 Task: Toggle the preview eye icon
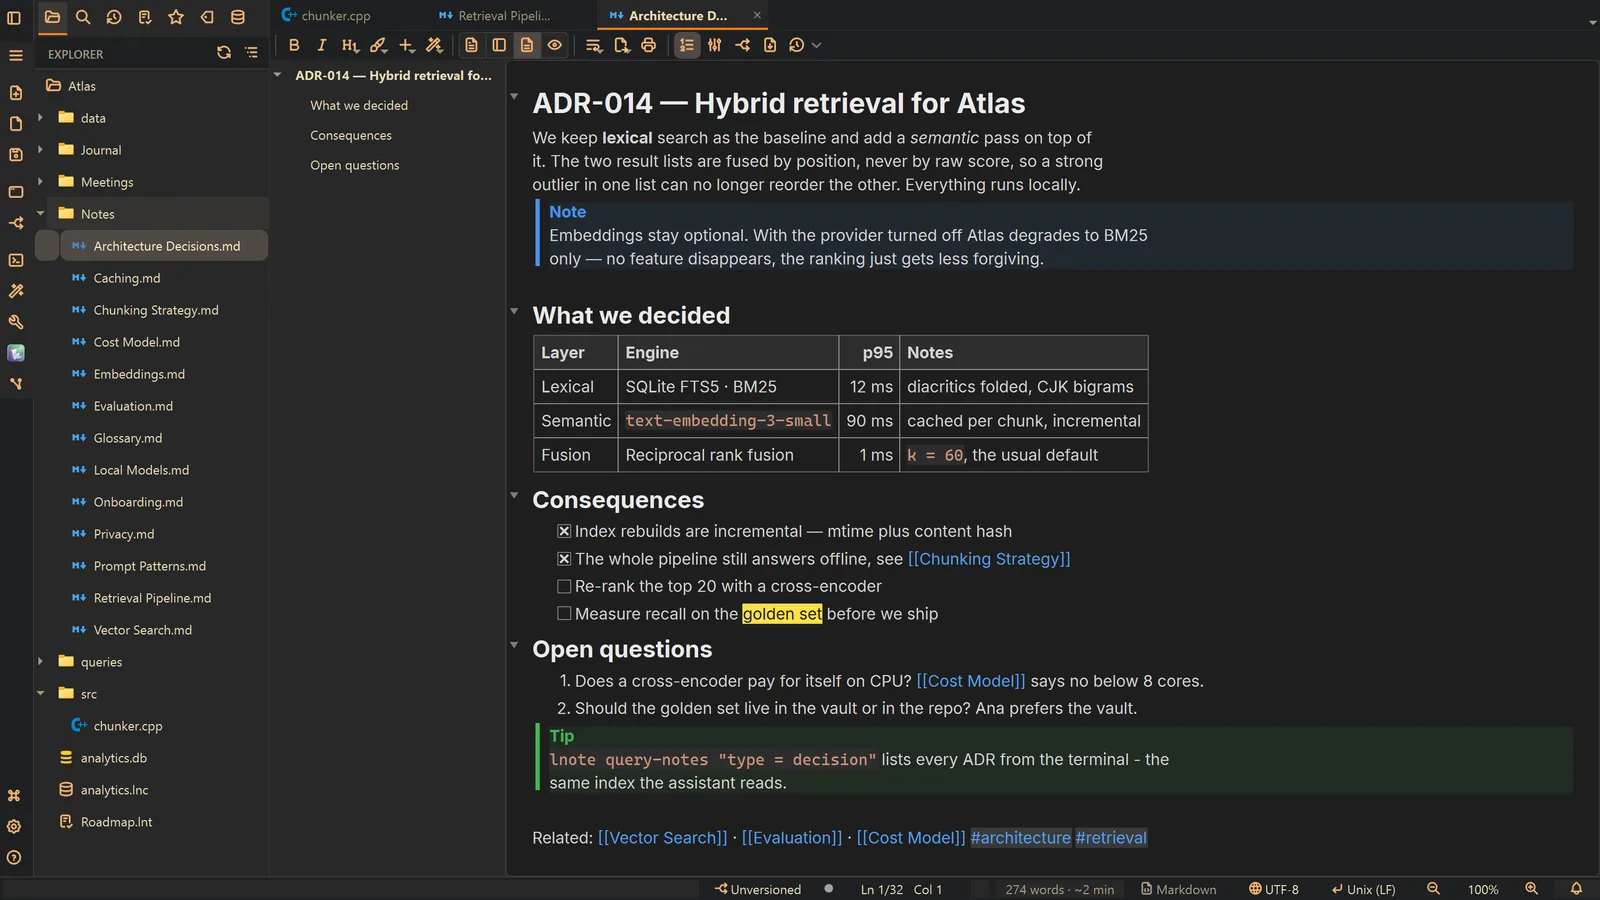[555, 45]
